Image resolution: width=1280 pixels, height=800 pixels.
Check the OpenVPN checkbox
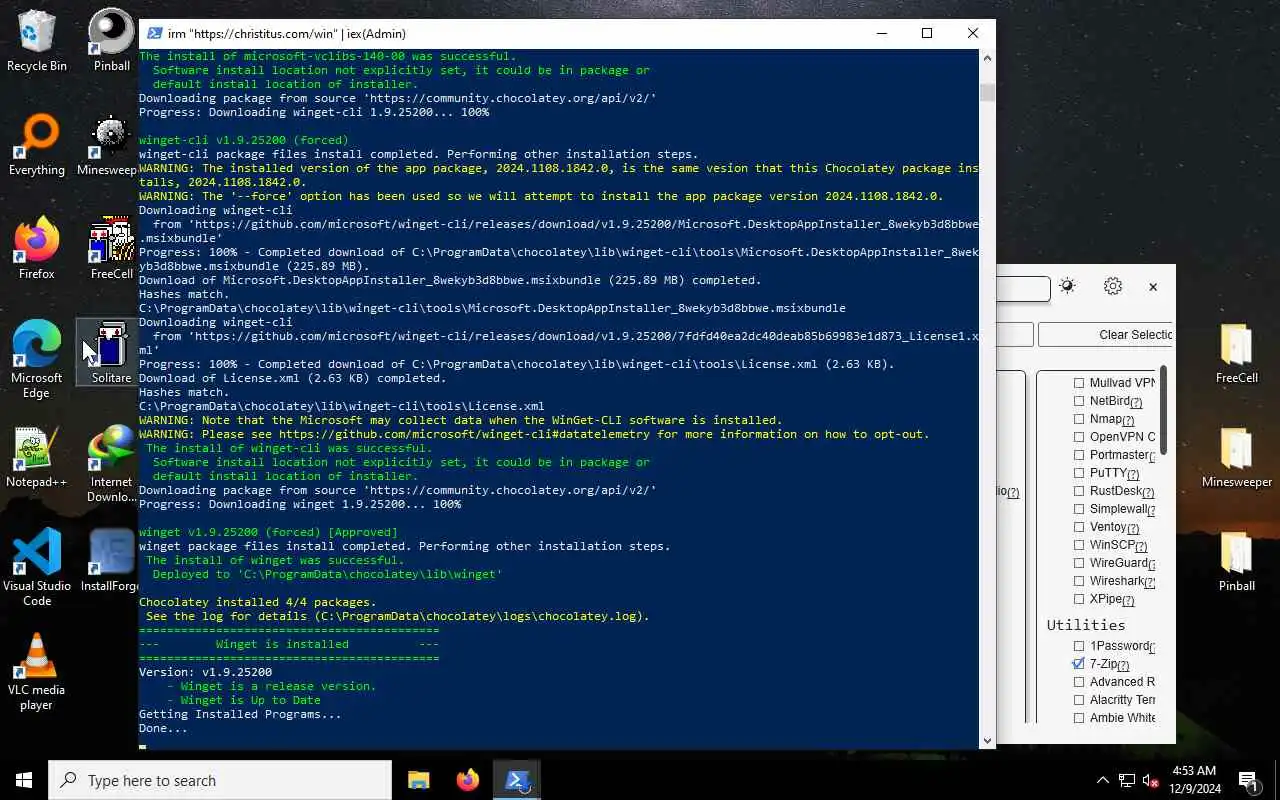click(1079, 437)
